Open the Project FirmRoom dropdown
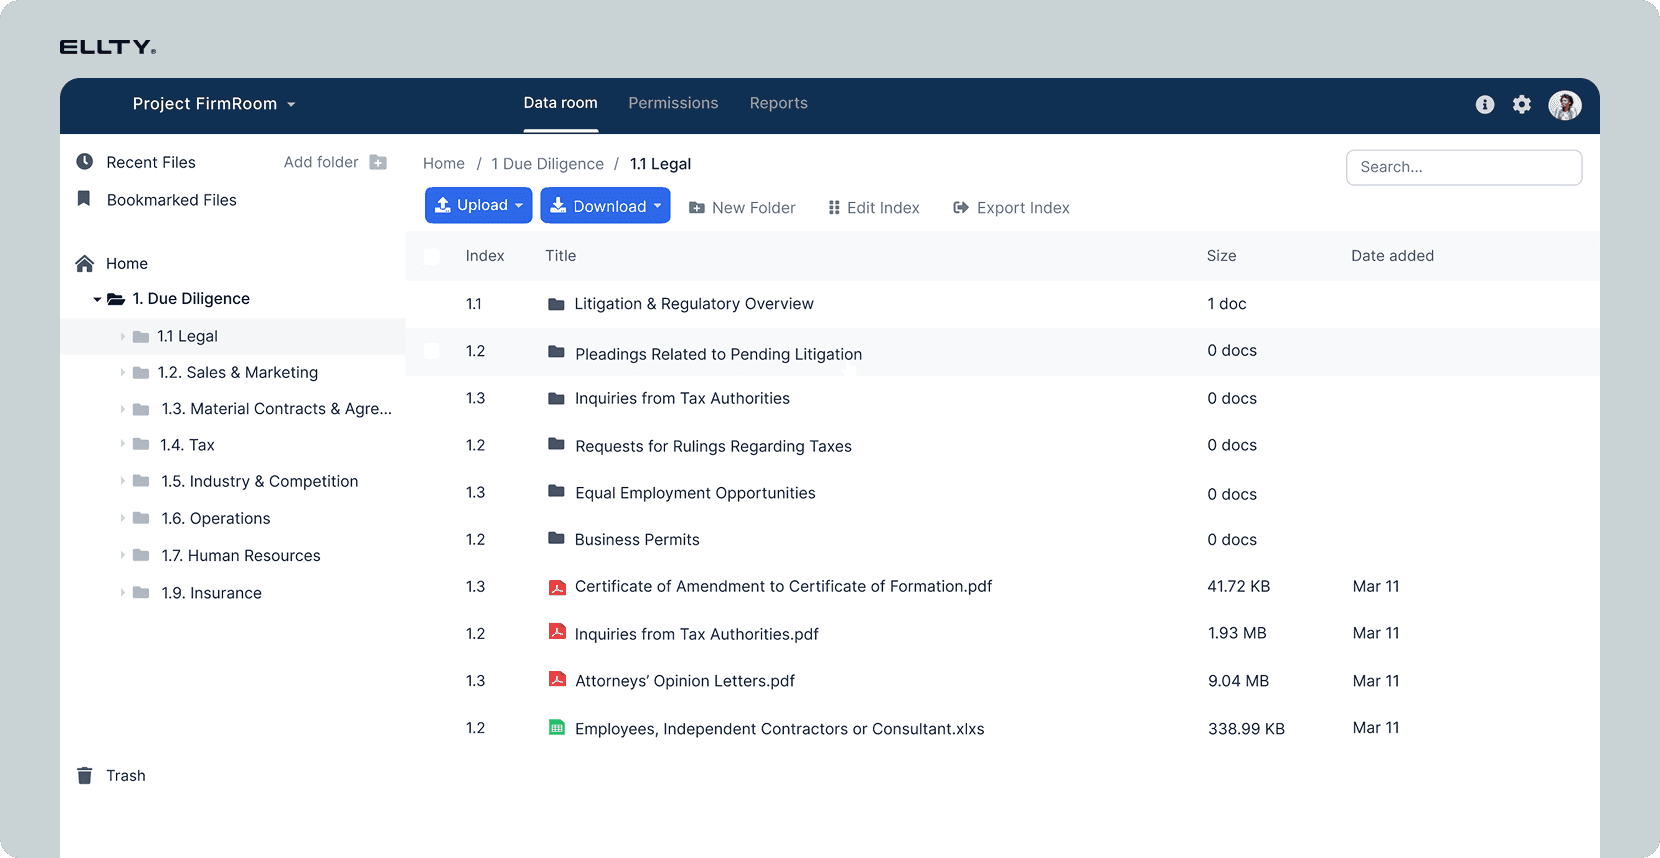 click(x=213, y=104)
